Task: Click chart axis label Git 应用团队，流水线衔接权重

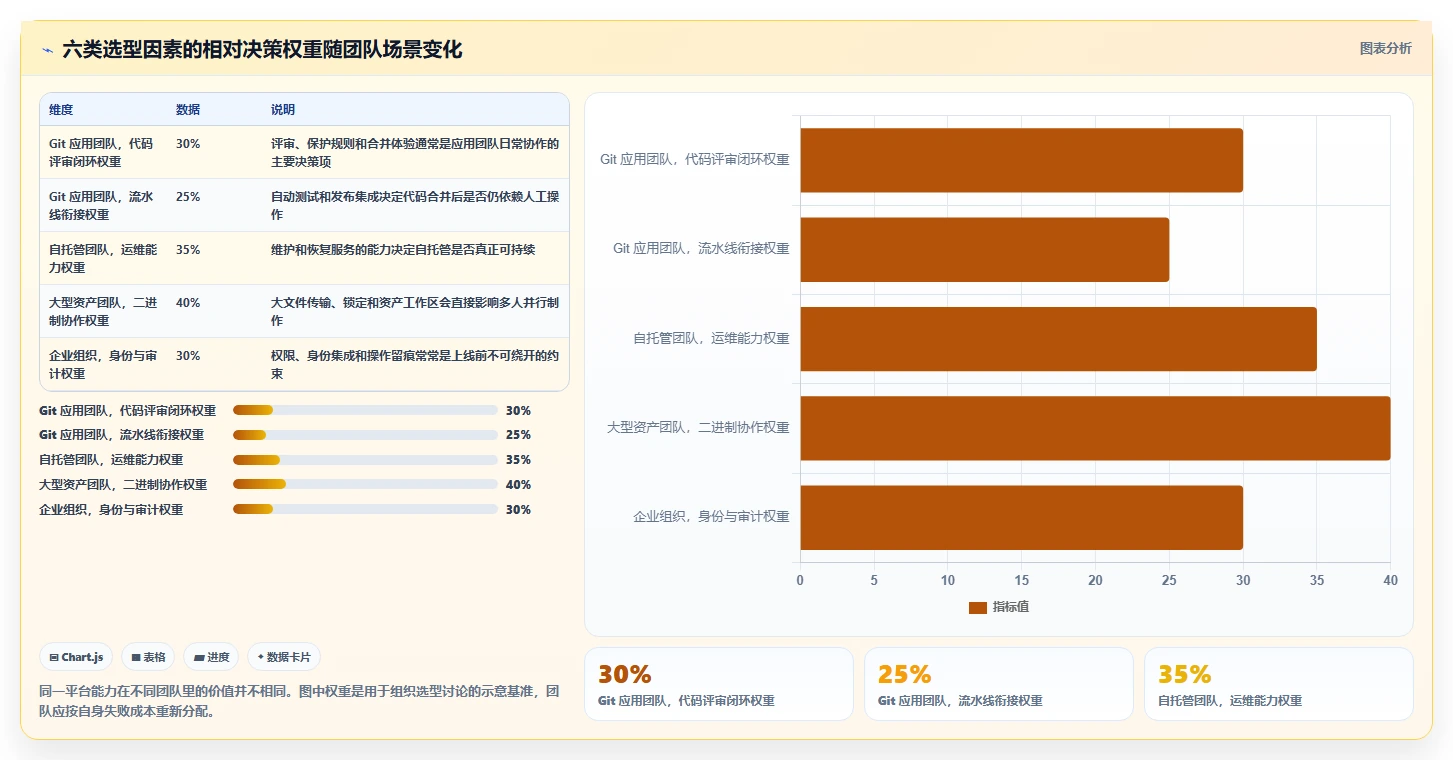Action: tap(701, 248)
